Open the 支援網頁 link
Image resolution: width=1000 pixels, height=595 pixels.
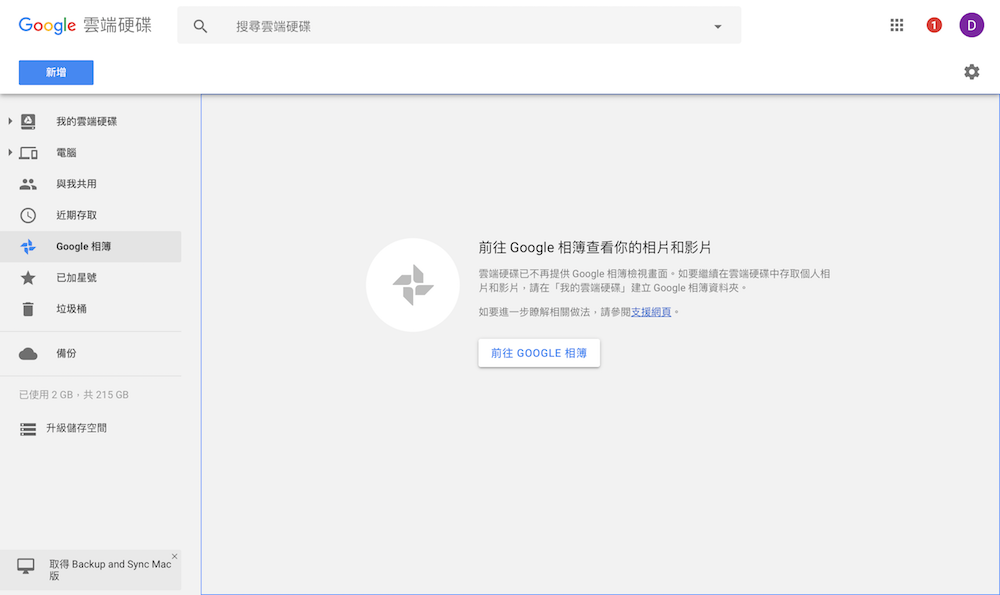651,312
